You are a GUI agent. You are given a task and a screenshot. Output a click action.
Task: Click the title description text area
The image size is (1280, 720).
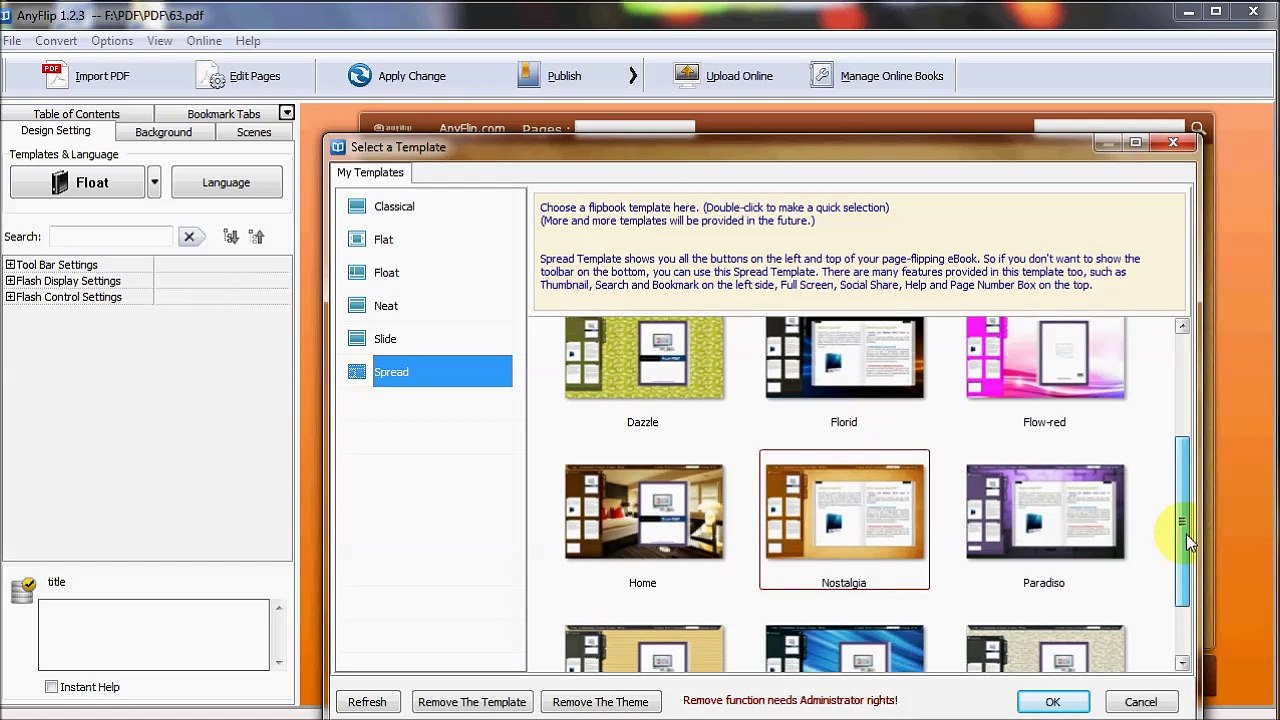tap(154, 635)
